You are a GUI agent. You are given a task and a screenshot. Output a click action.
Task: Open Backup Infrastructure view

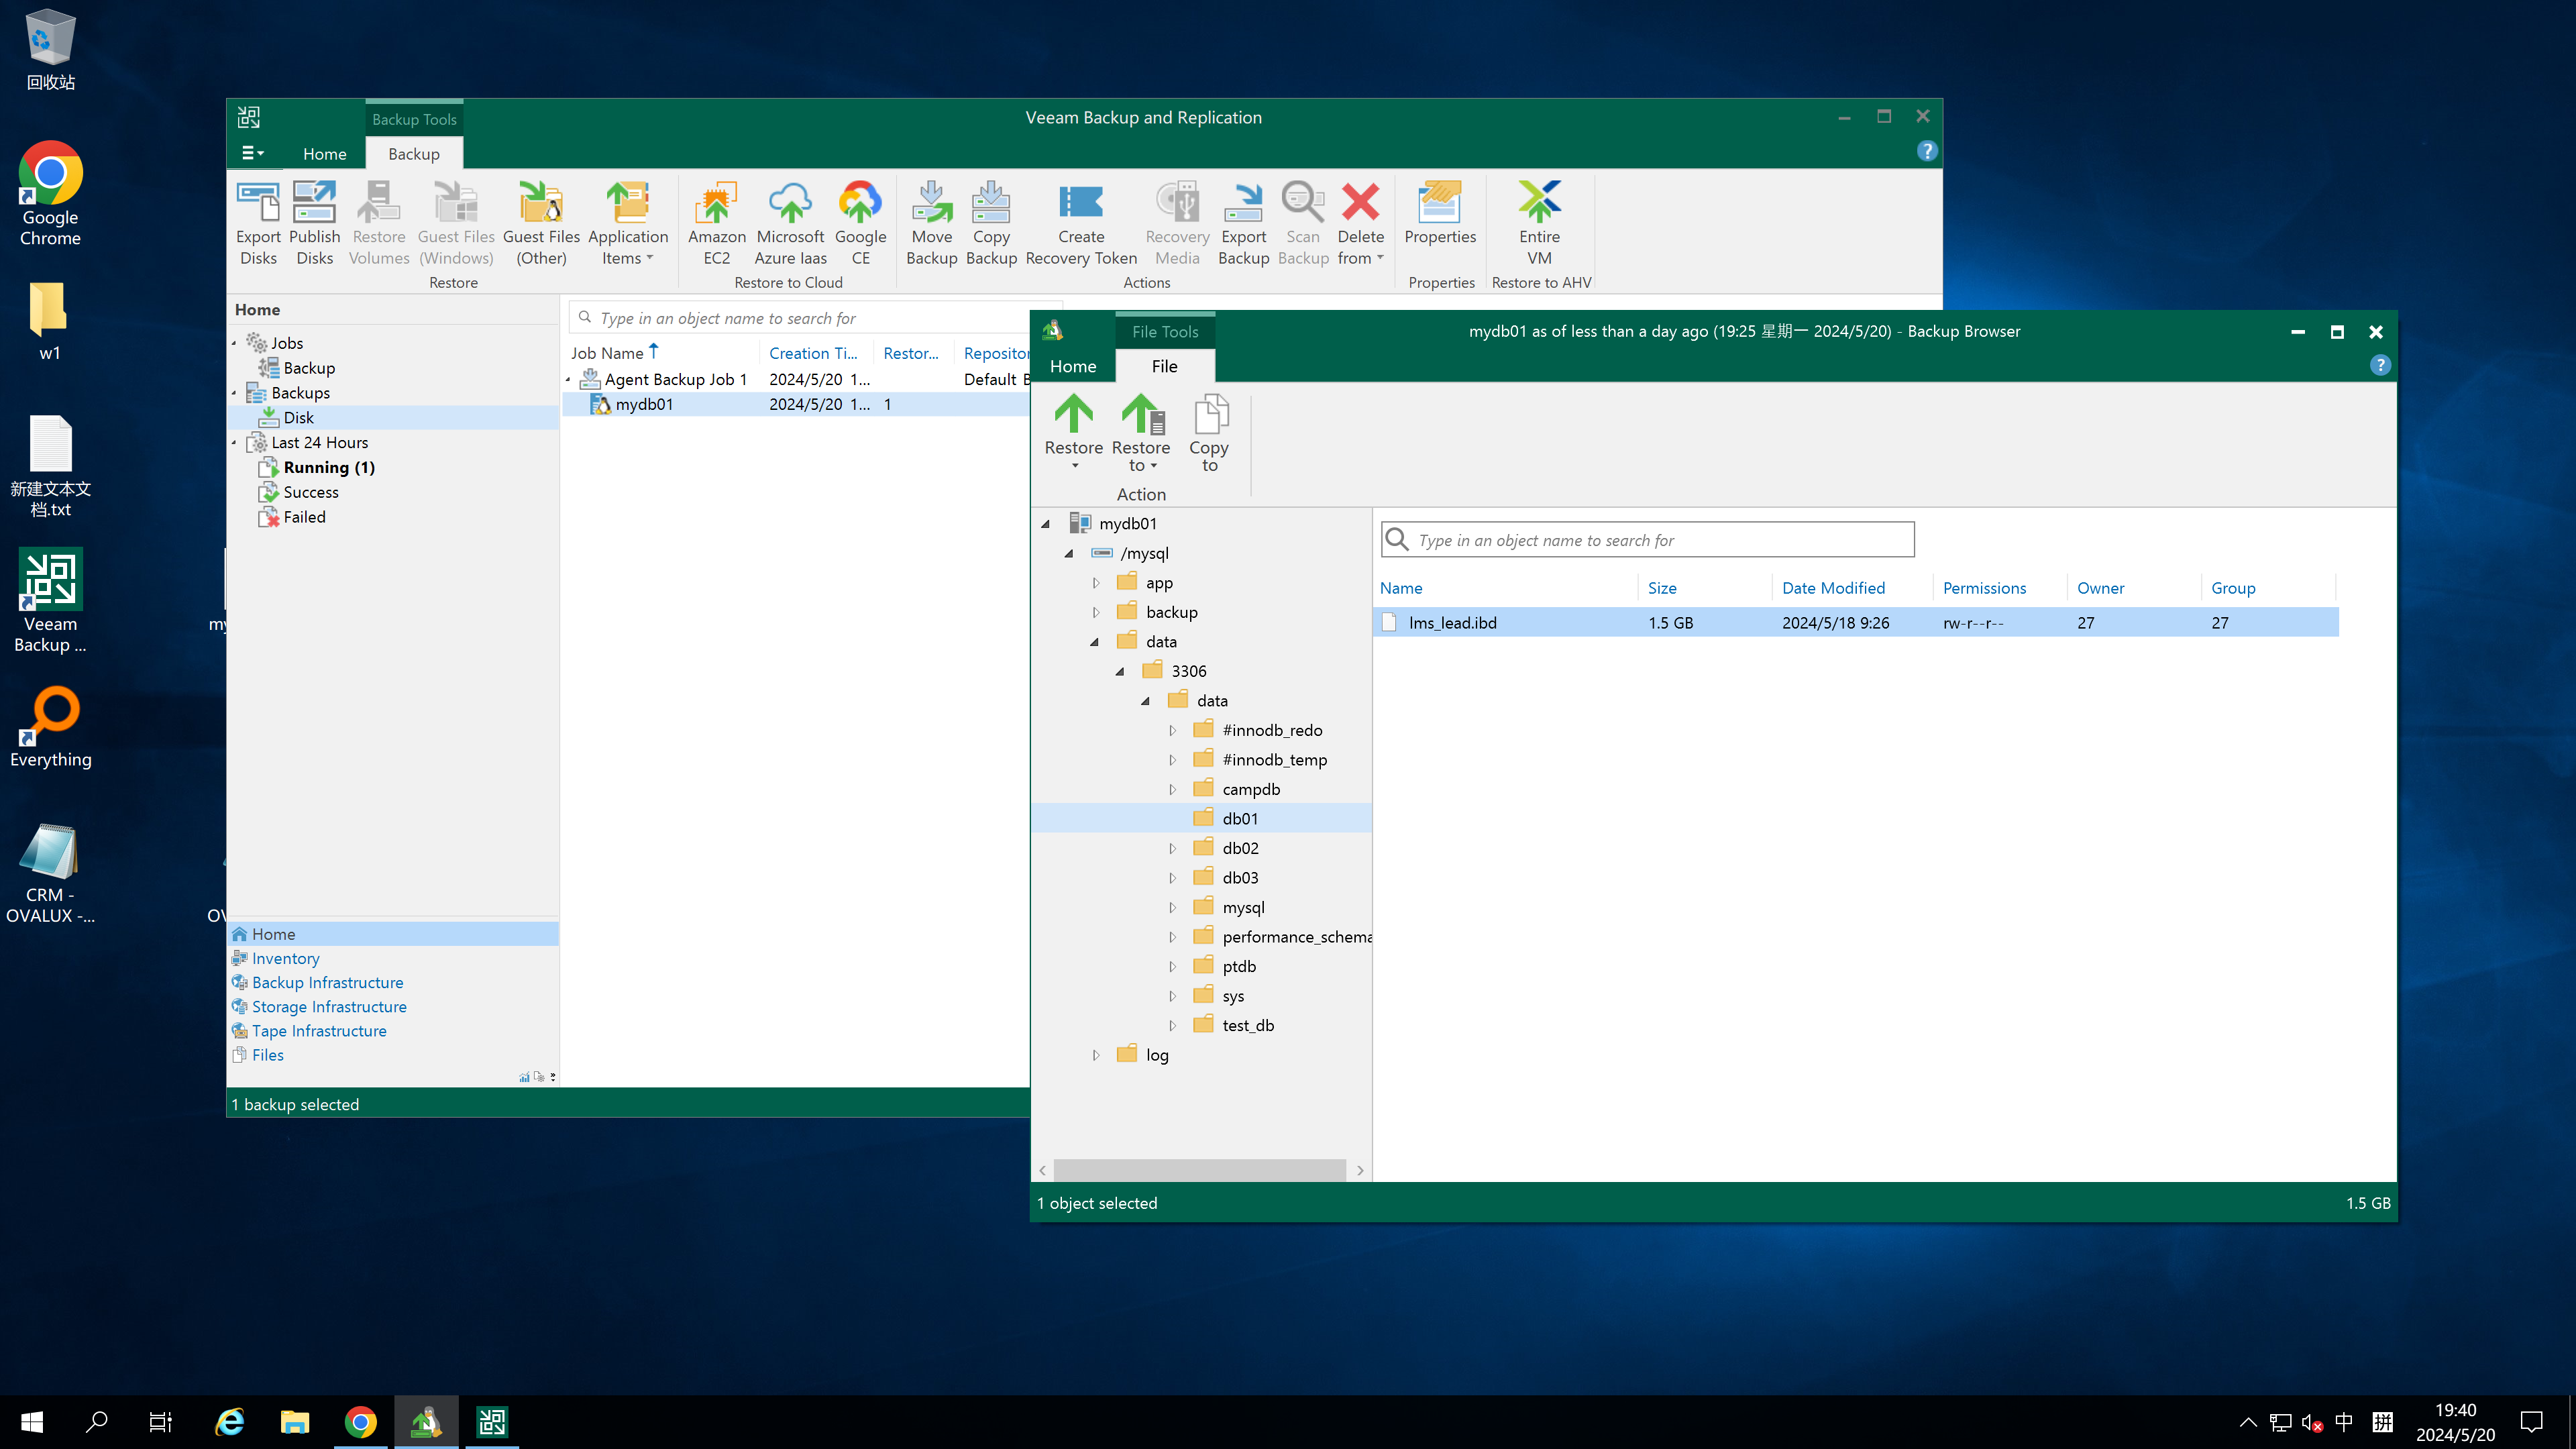click(327, 982)
